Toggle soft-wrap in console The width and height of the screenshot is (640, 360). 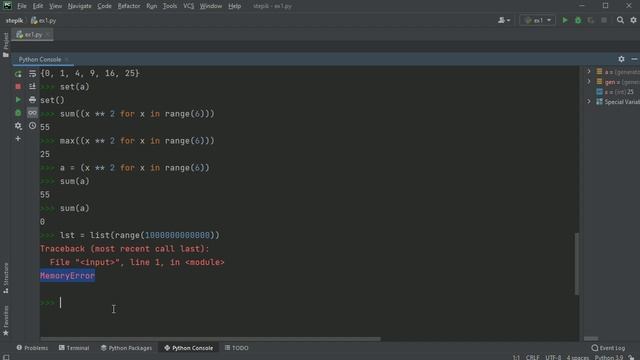pyautogui.click(x=32, y=74)
